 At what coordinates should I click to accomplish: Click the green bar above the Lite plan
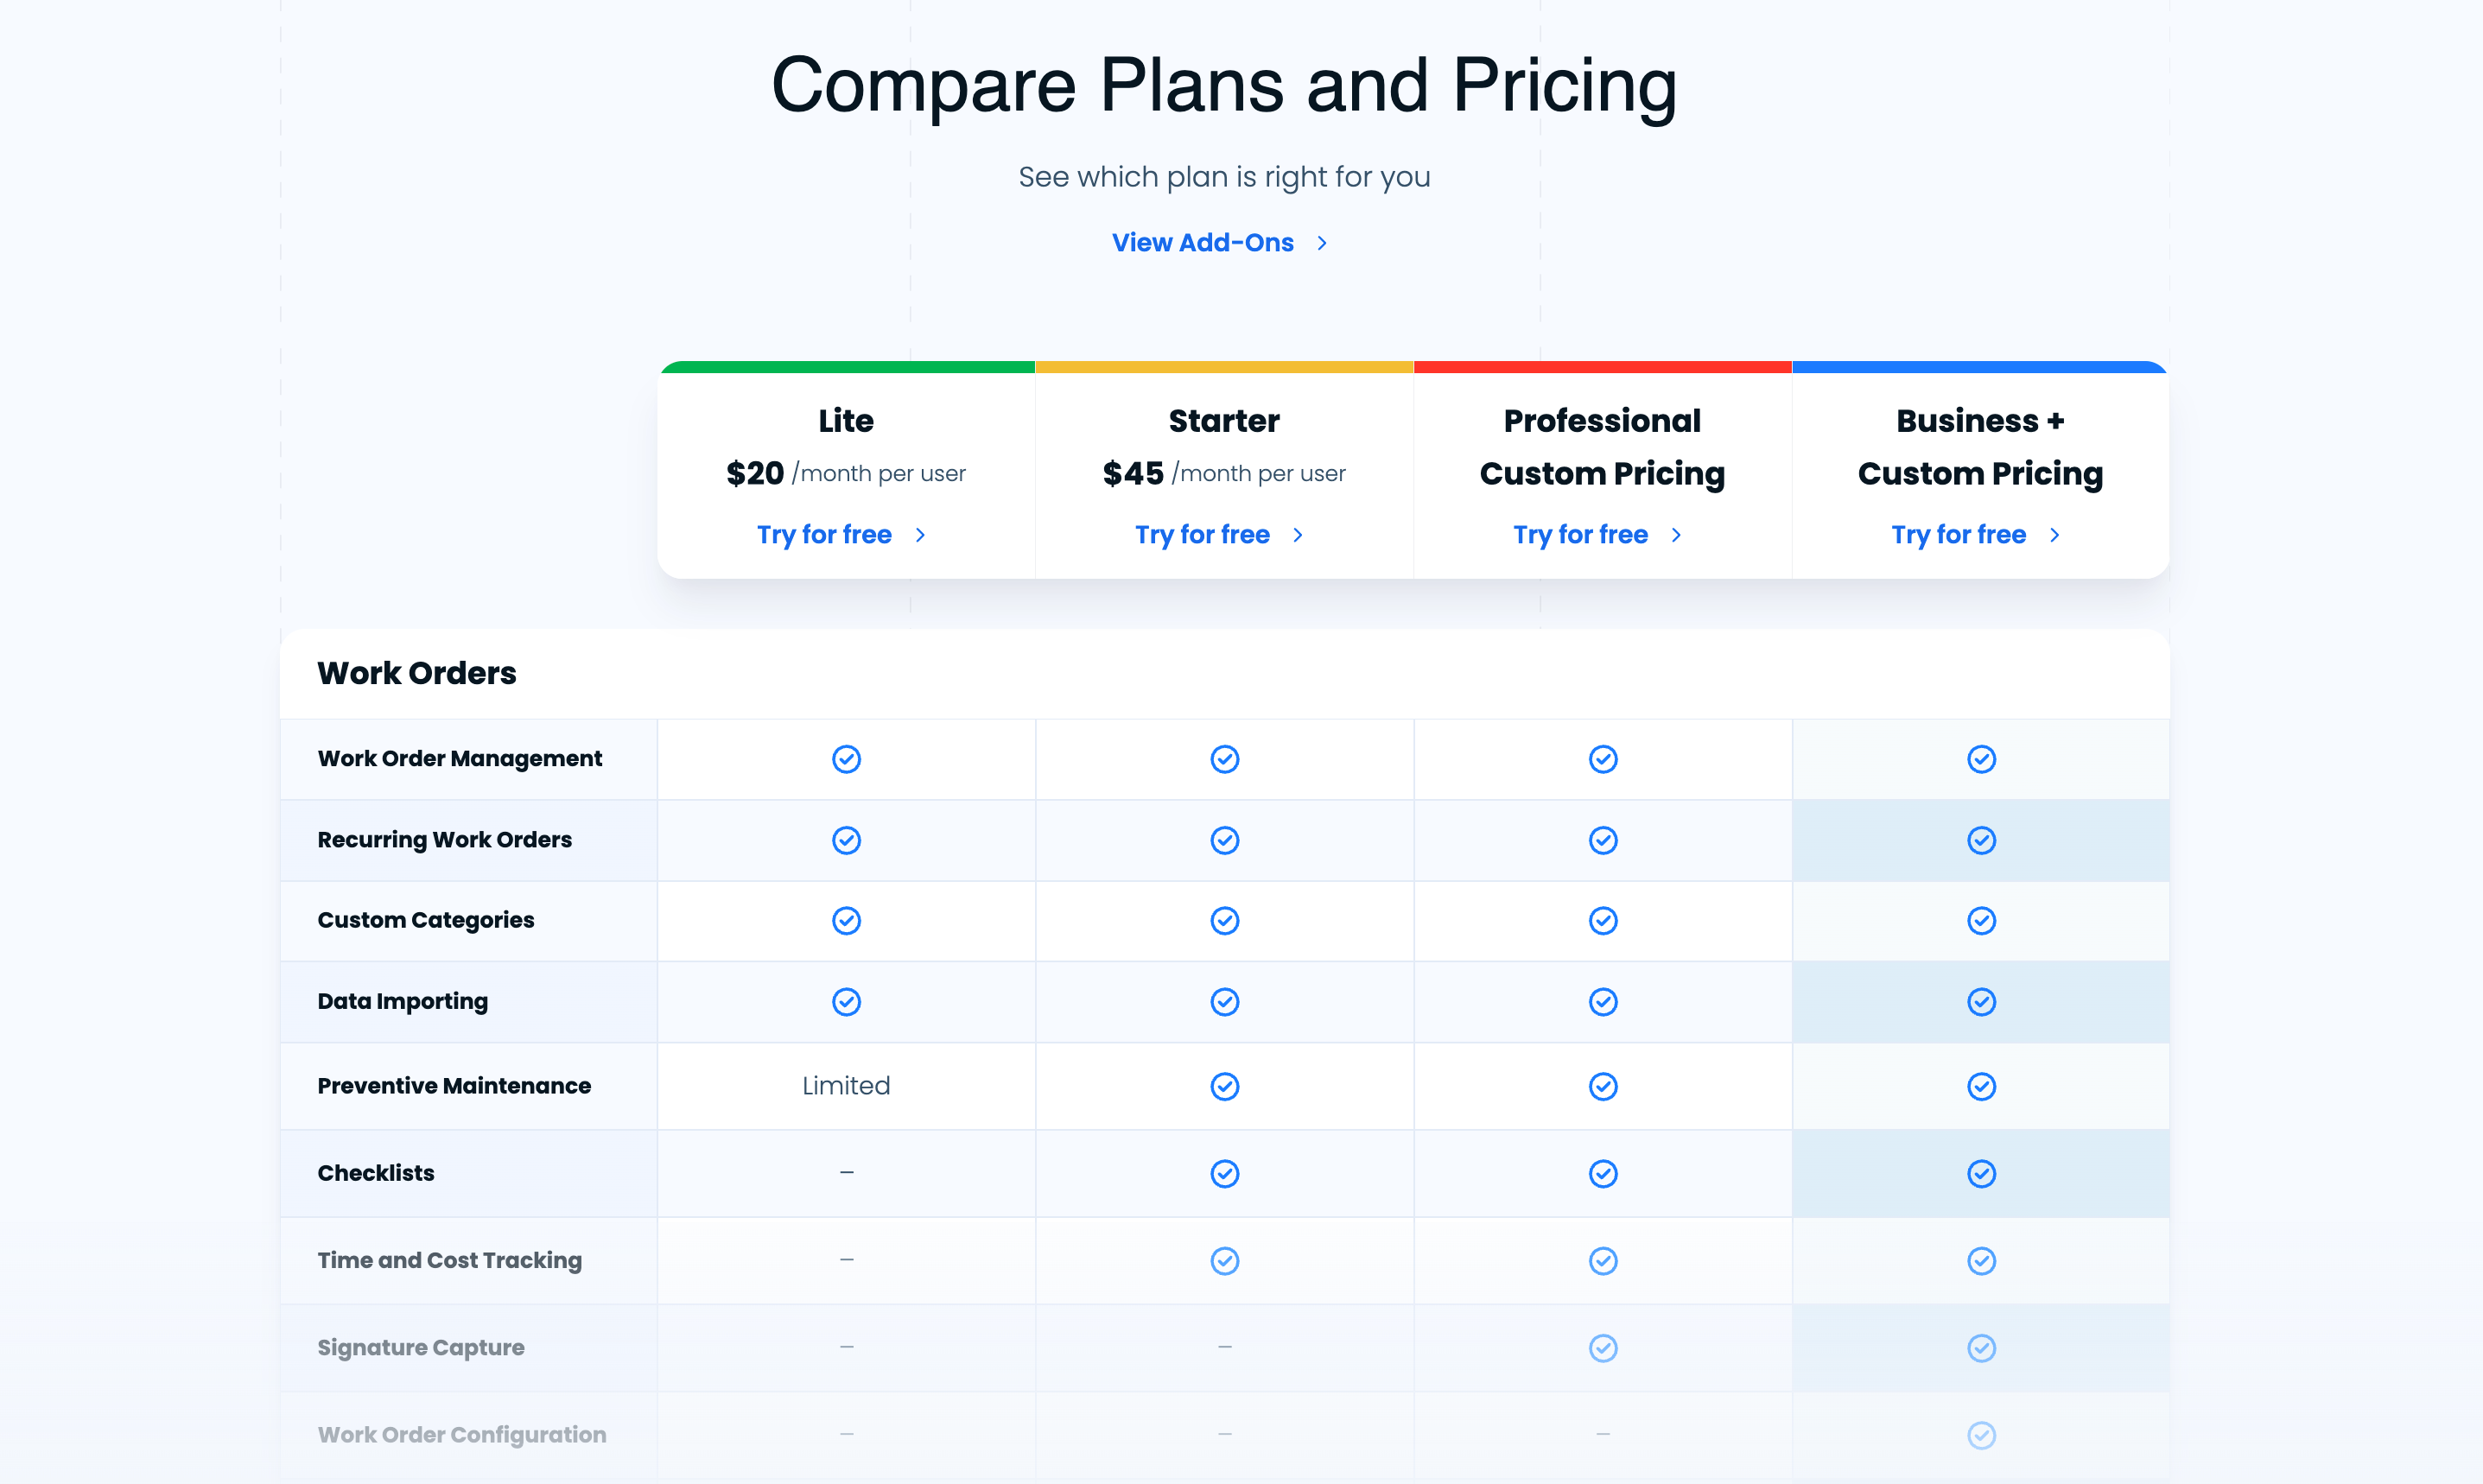click(x=845, y=366)
